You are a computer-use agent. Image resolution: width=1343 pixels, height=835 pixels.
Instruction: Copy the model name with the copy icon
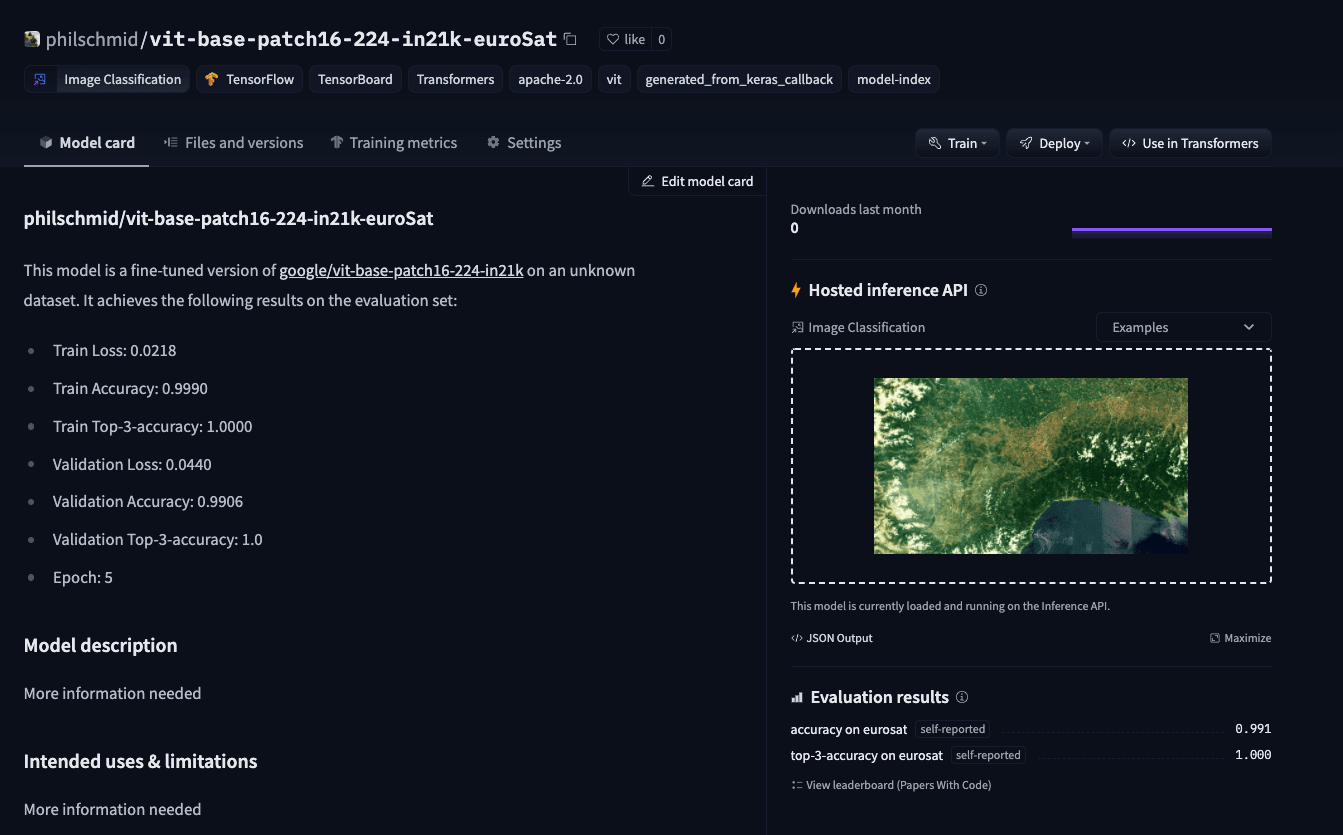point(570,39)
